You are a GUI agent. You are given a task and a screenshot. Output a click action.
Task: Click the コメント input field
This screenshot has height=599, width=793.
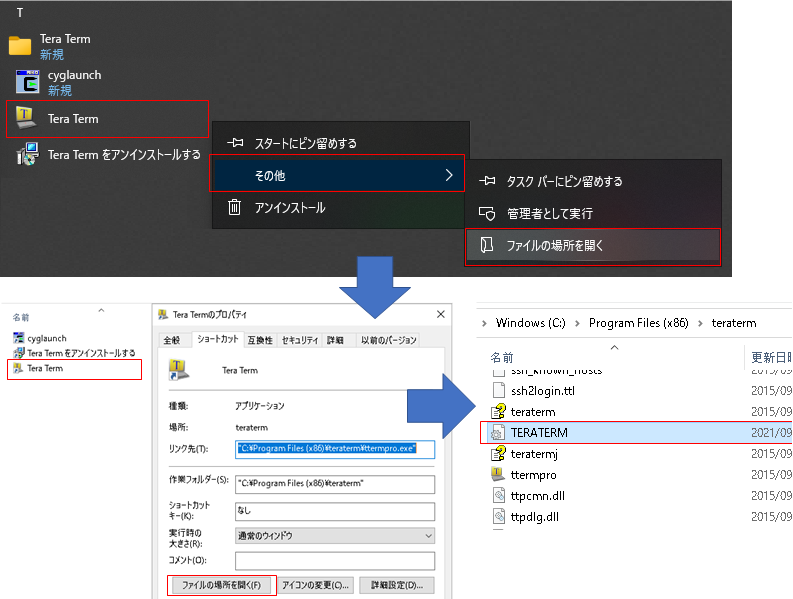tap(335, 561)
